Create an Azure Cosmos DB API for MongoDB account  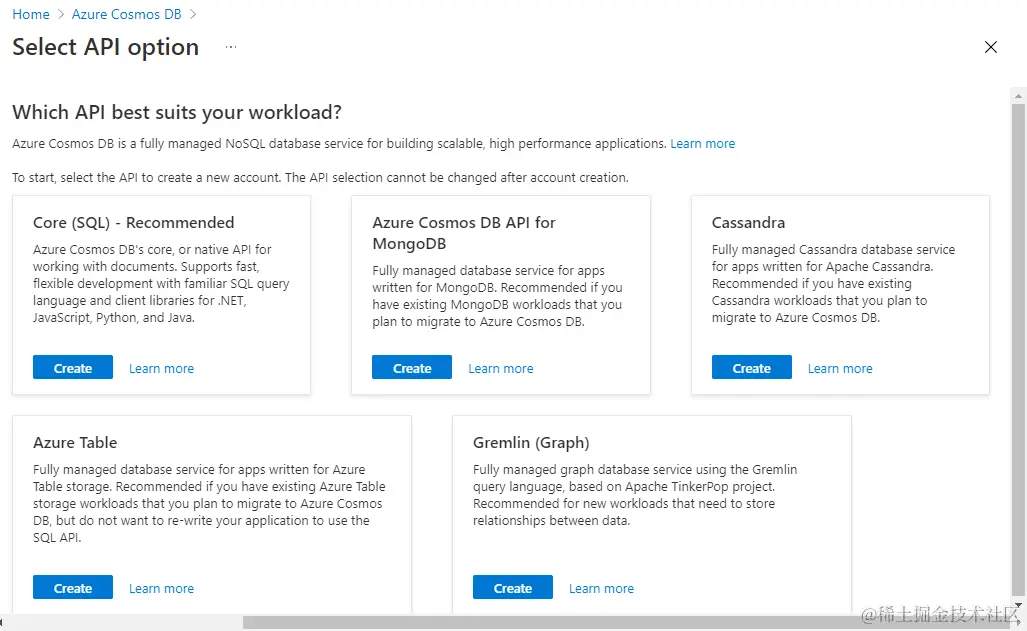point(412,368)
